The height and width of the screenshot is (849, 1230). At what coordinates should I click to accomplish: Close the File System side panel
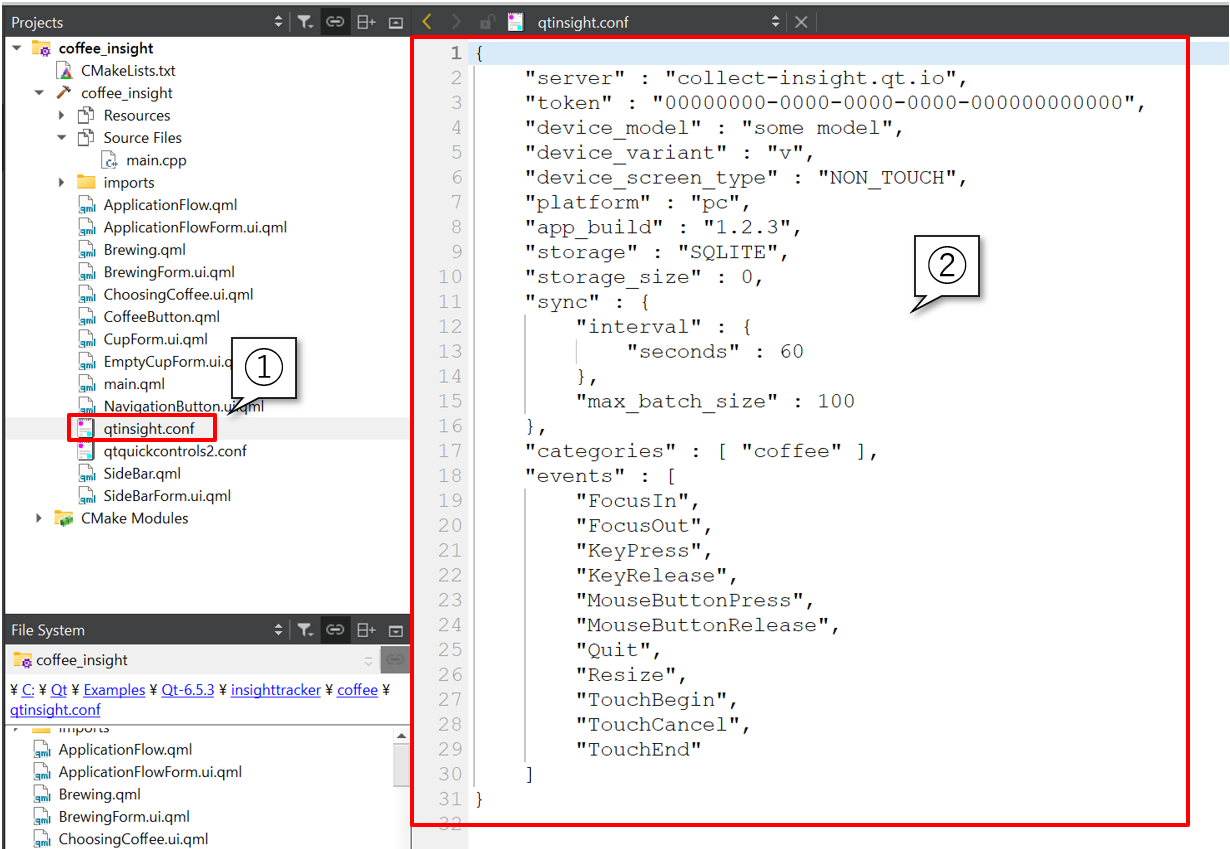pos(396,630)
